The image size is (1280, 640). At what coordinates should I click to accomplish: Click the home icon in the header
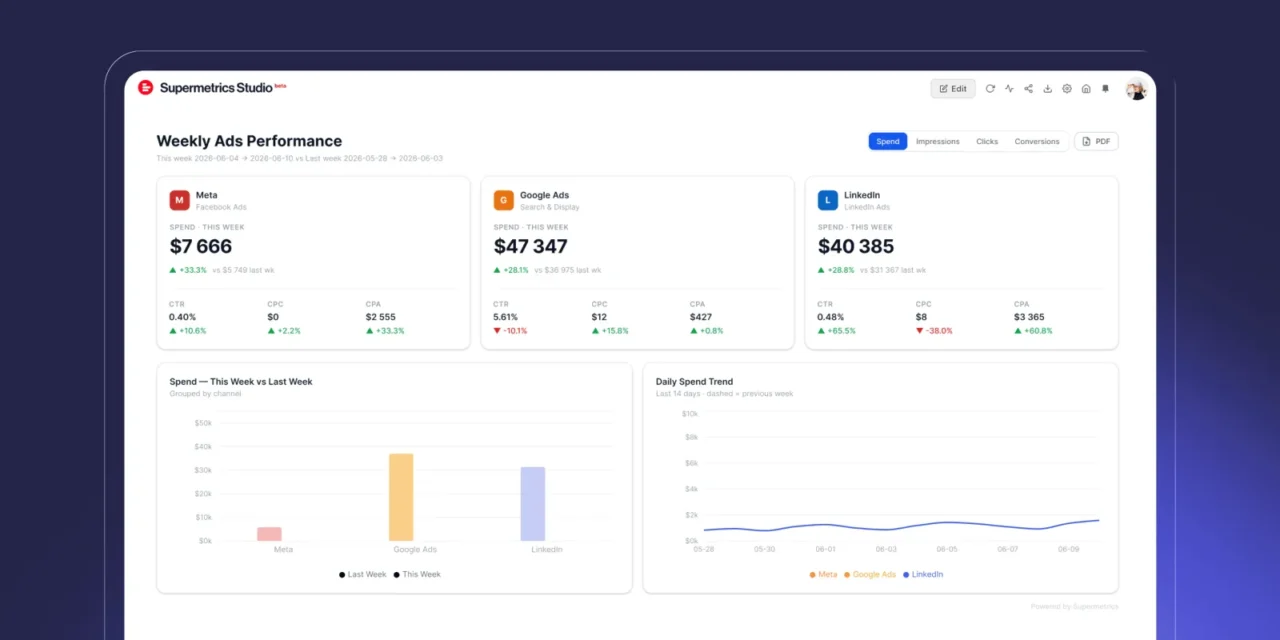pyautogui.click(x=1086, y=88)
